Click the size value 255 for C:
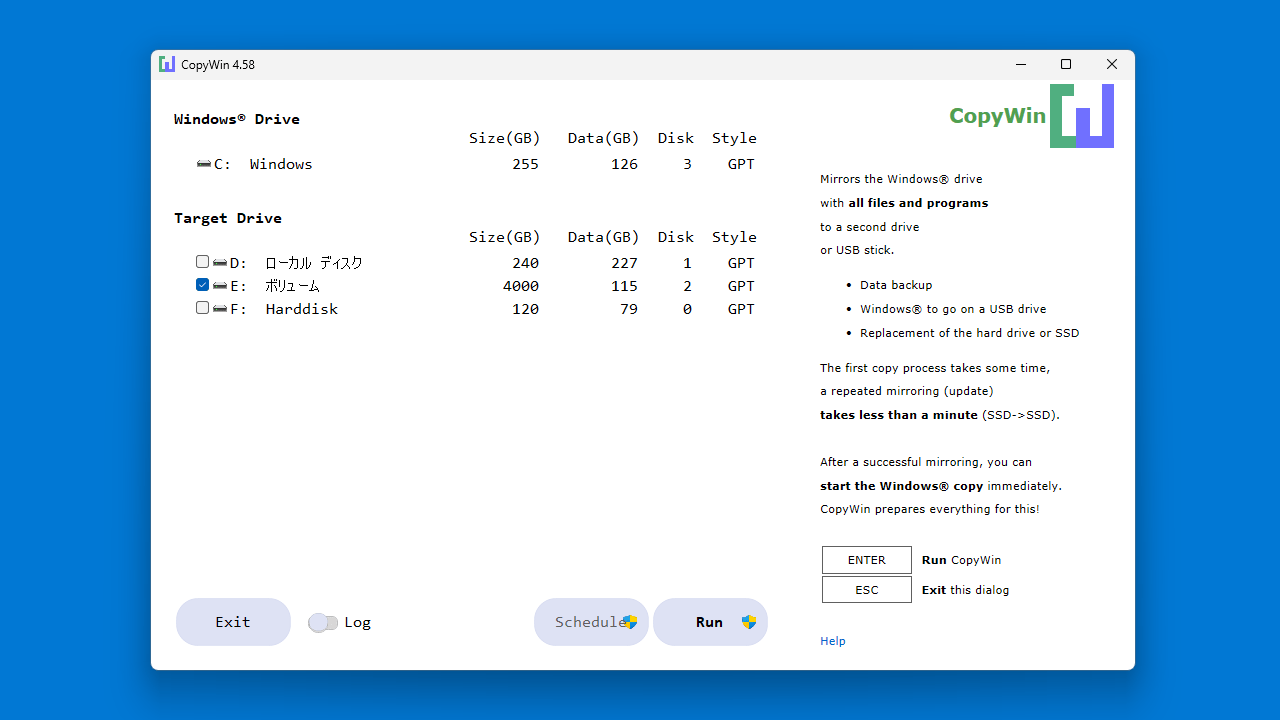1280x720 pixels. (526, 164)
